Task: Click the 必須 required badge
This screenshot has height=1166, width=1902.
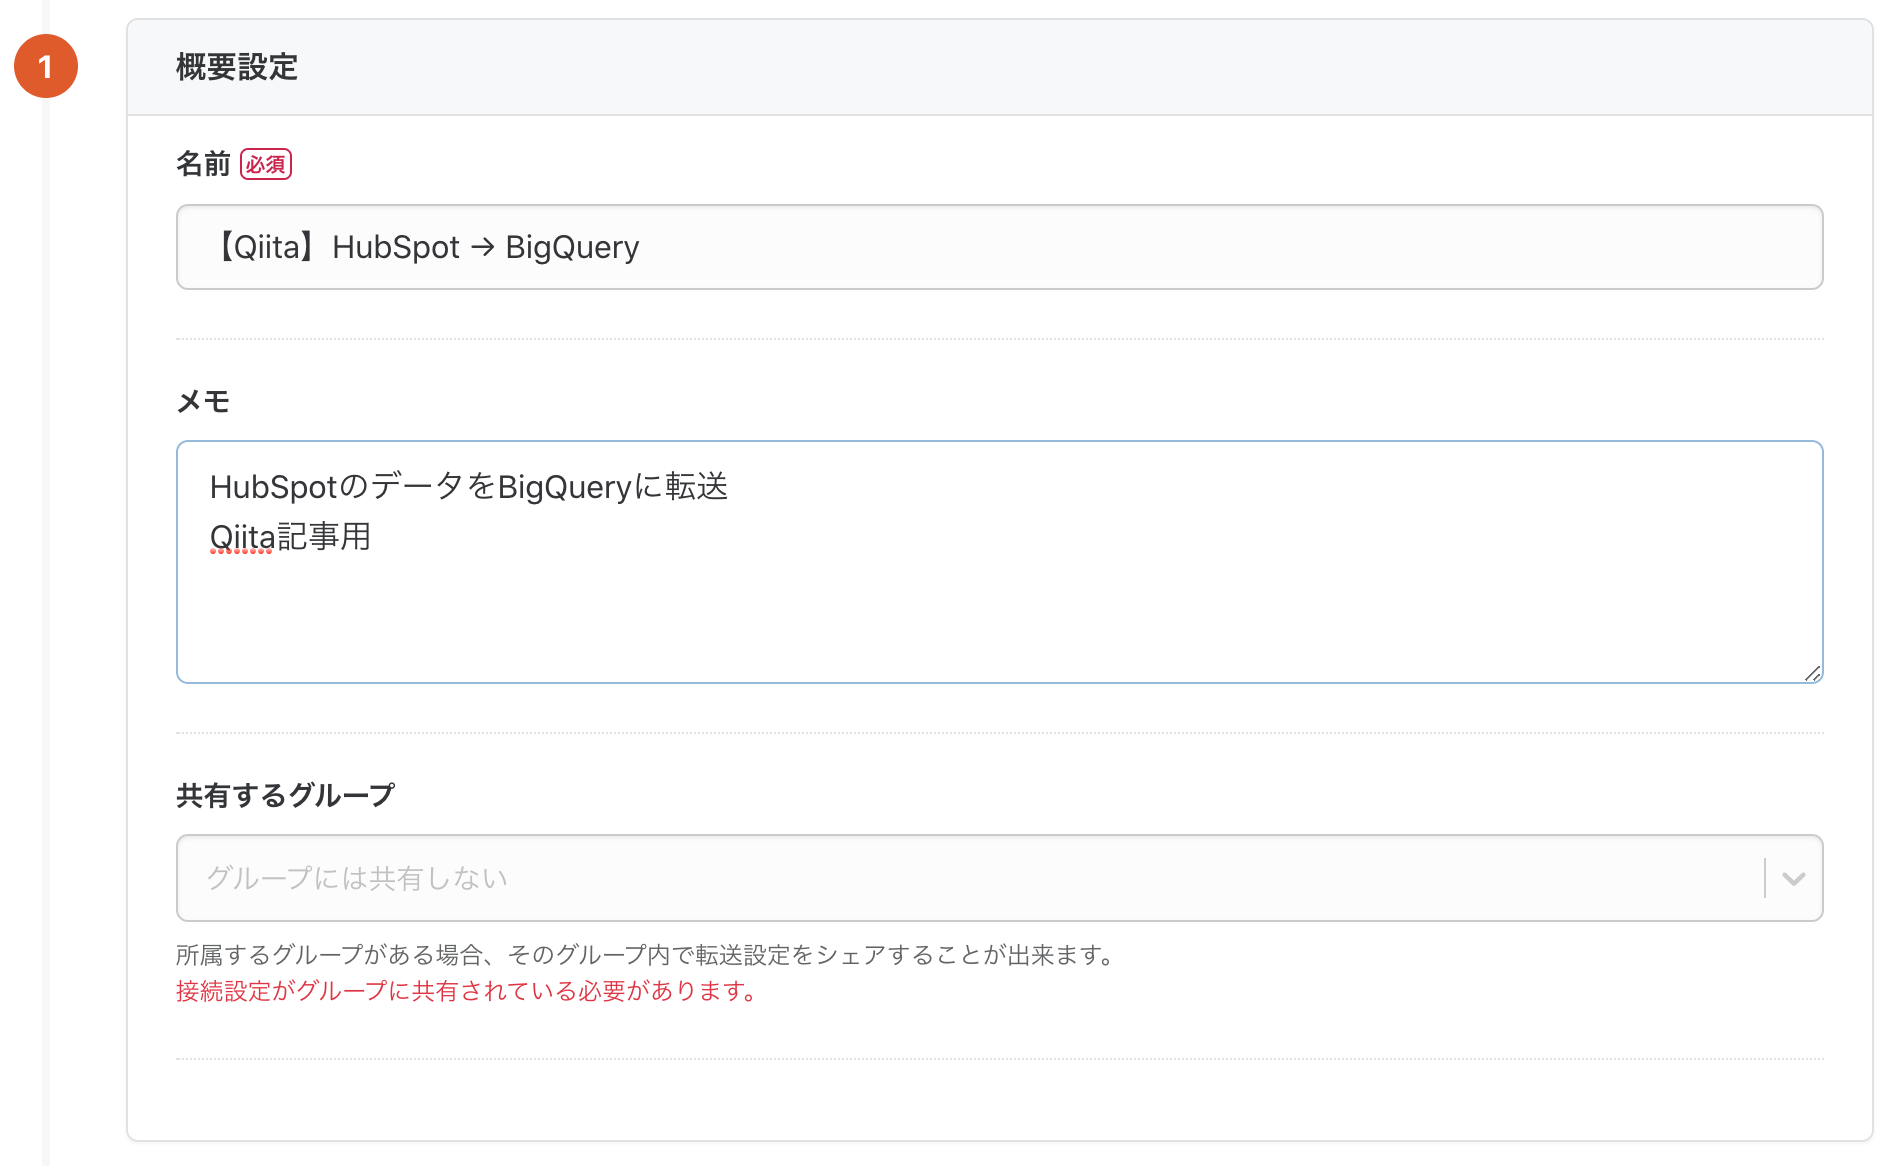Action: click(x=266, y=164)
